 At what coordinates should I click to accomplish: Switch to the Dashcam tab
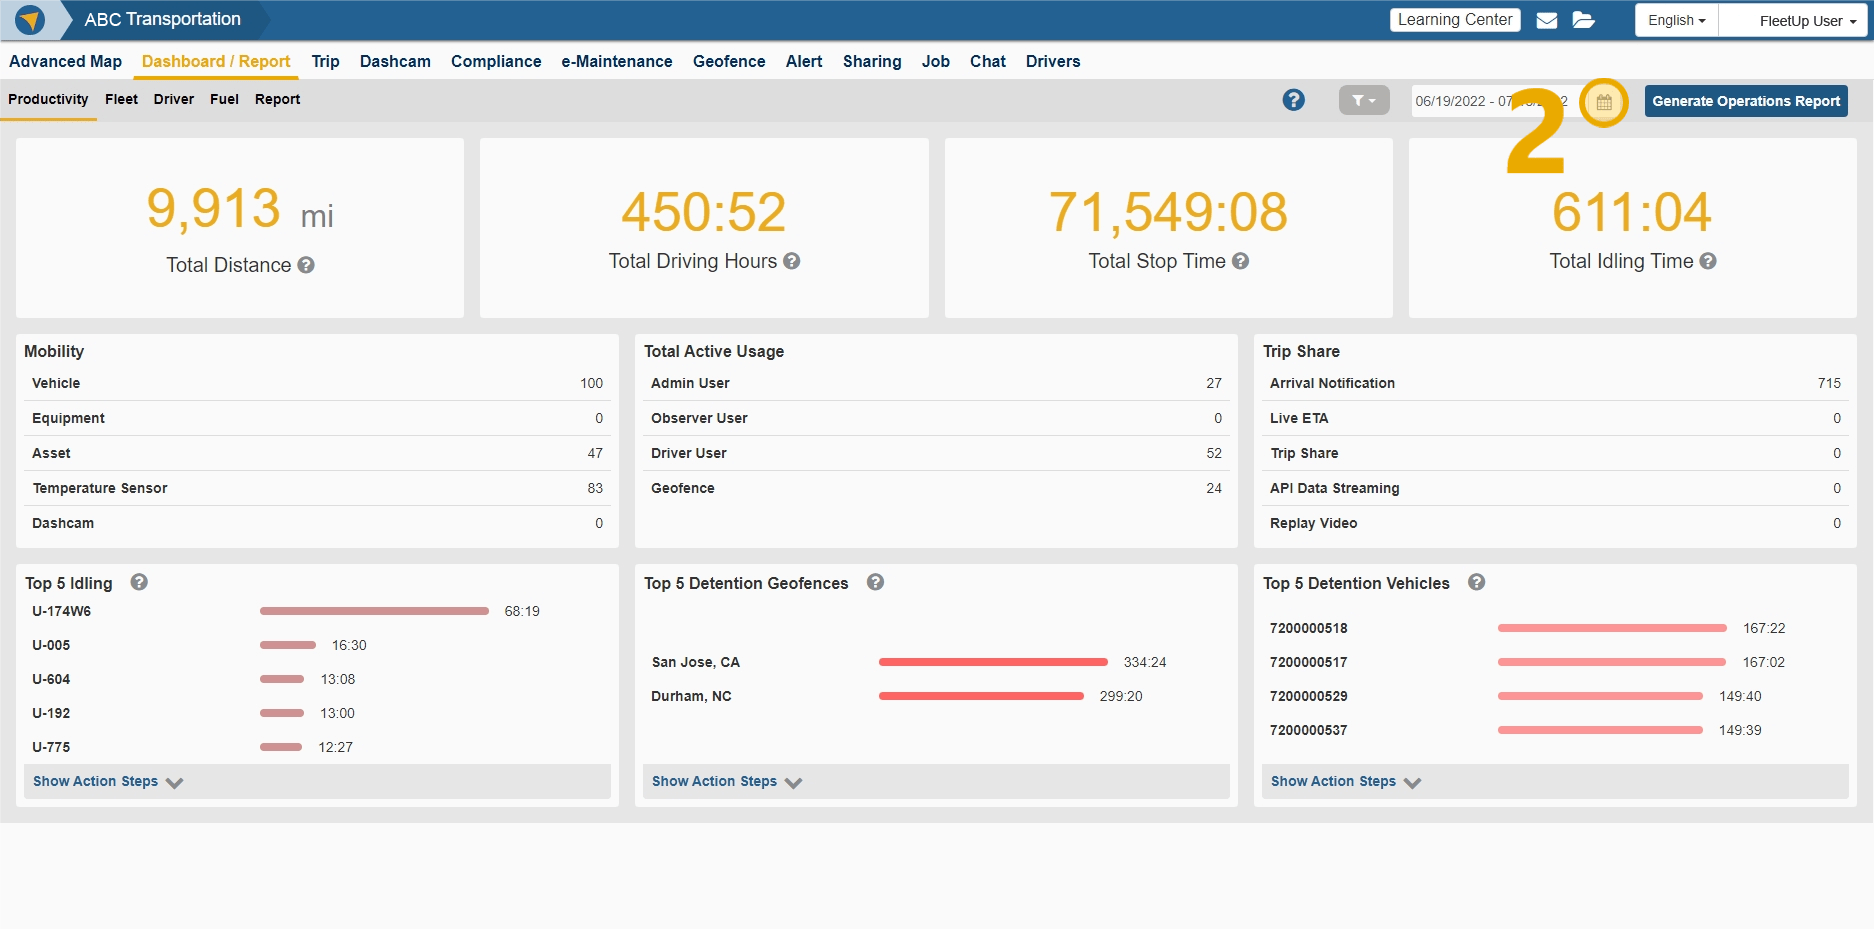tap(395, 61)
